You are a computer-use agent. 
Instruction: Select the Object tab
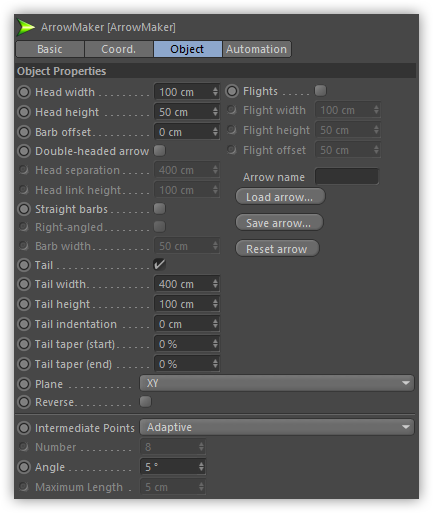(187, 49)
